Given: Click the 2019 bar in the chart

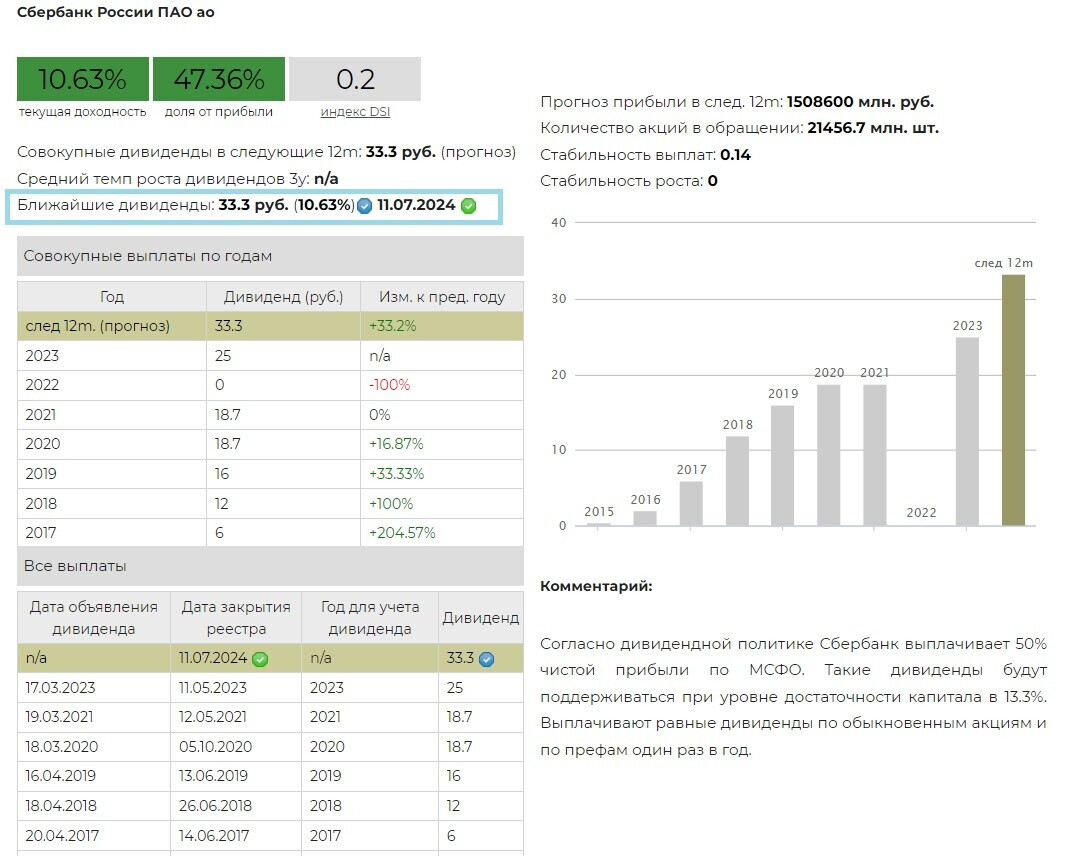Looking at the screenshot, I should tap(783, 465).
